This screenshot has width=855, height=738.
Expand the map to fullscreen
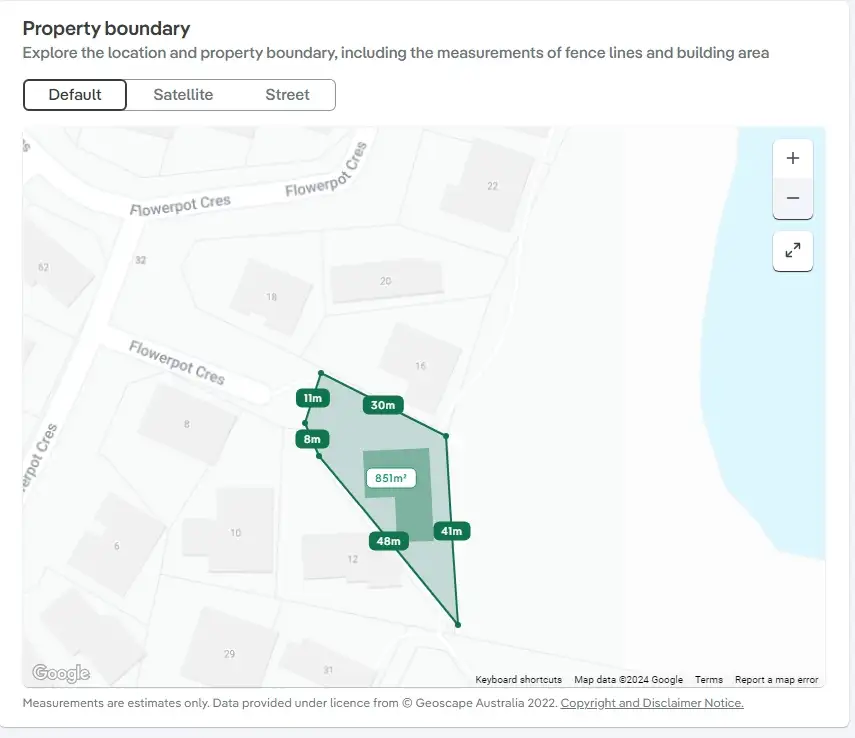pyautogui.click(x=793, y=251)
